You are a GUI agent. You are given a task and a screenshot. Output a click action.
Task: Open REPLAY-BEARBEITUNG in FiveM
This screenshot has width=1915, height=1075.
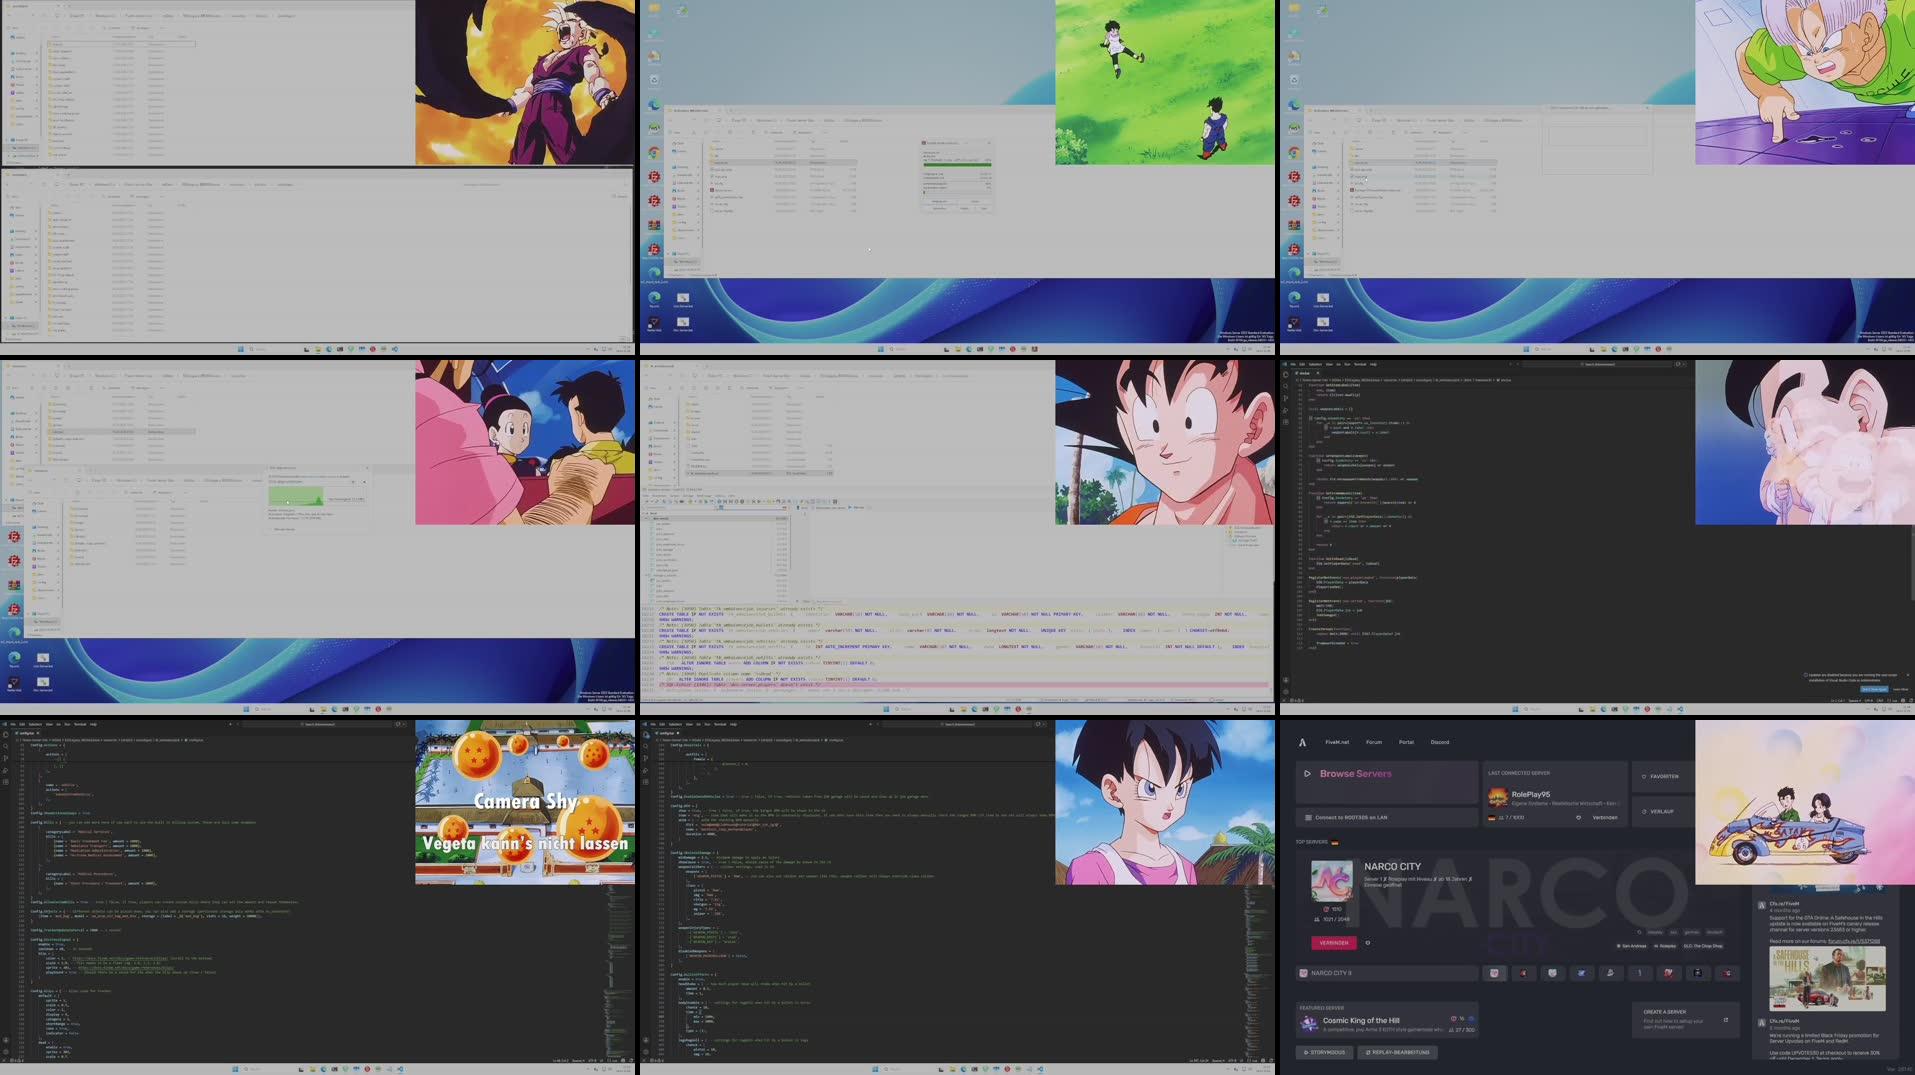1398,1052
